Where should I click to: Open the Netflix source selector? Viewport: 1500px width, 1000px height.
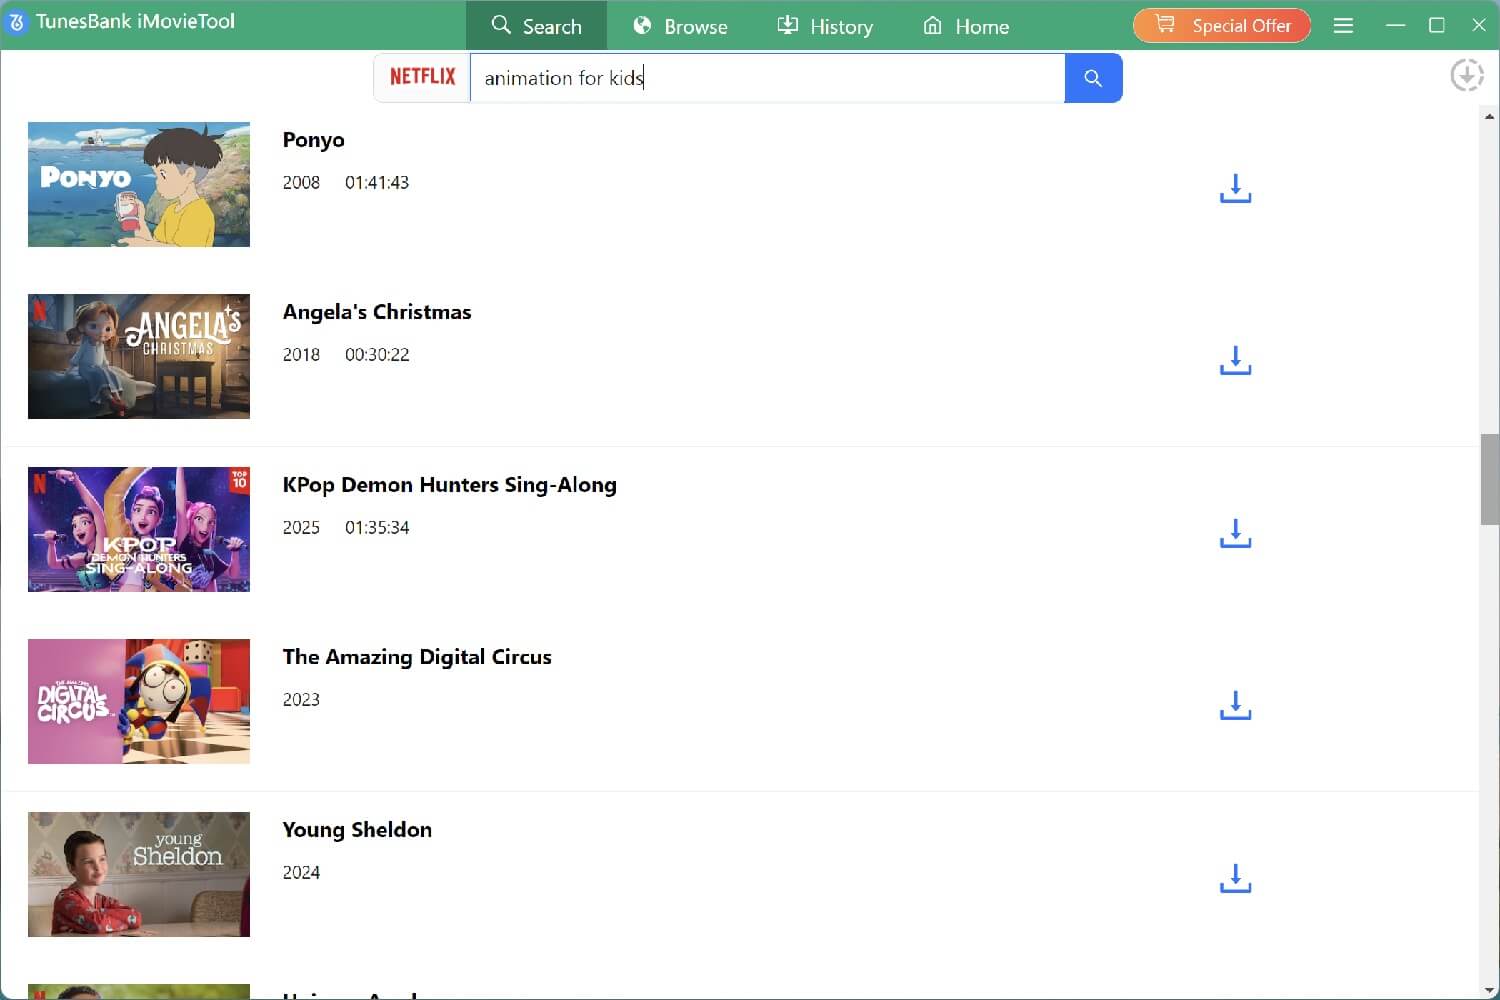tap(422, 76)
